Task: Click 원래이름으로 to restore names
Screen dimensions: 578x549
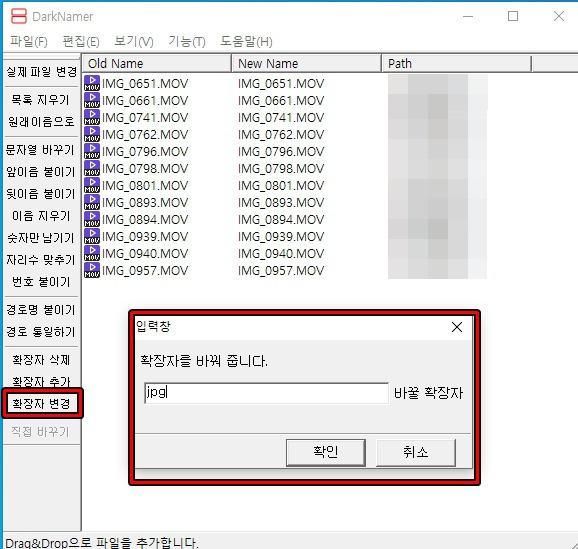Action: [x=41, y=121]
